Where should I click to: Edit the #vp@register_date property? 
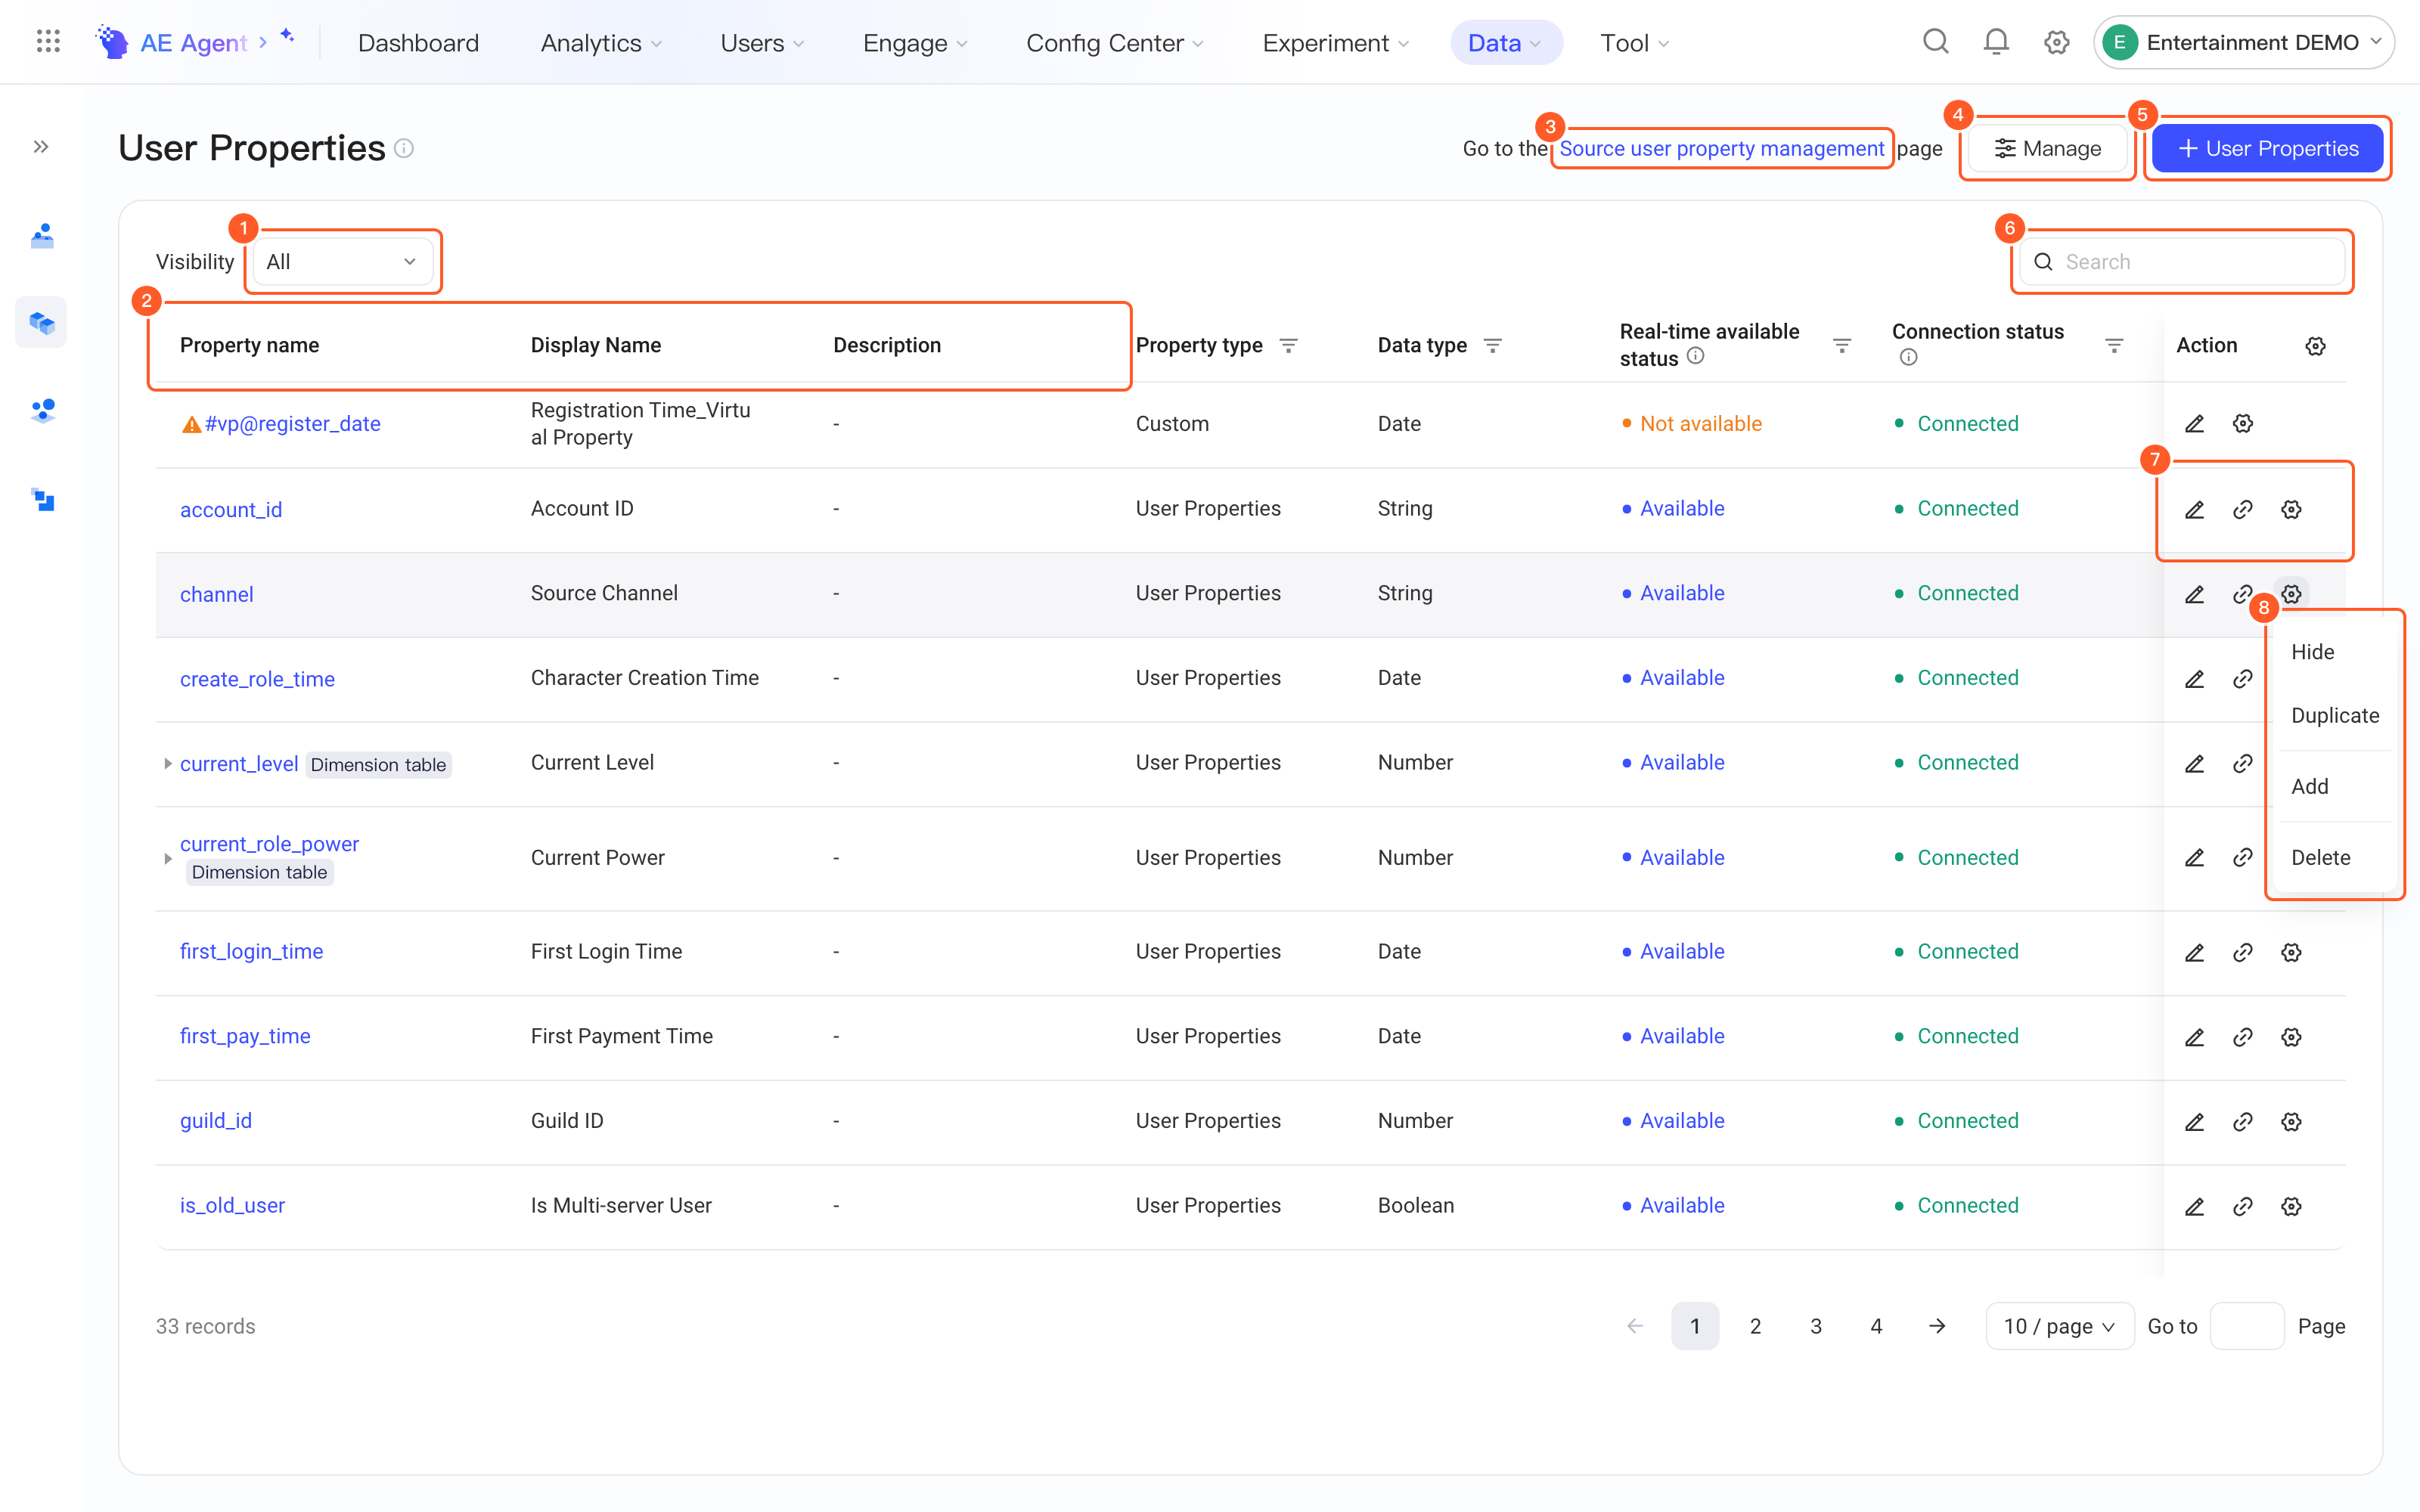coord(2194,423)
